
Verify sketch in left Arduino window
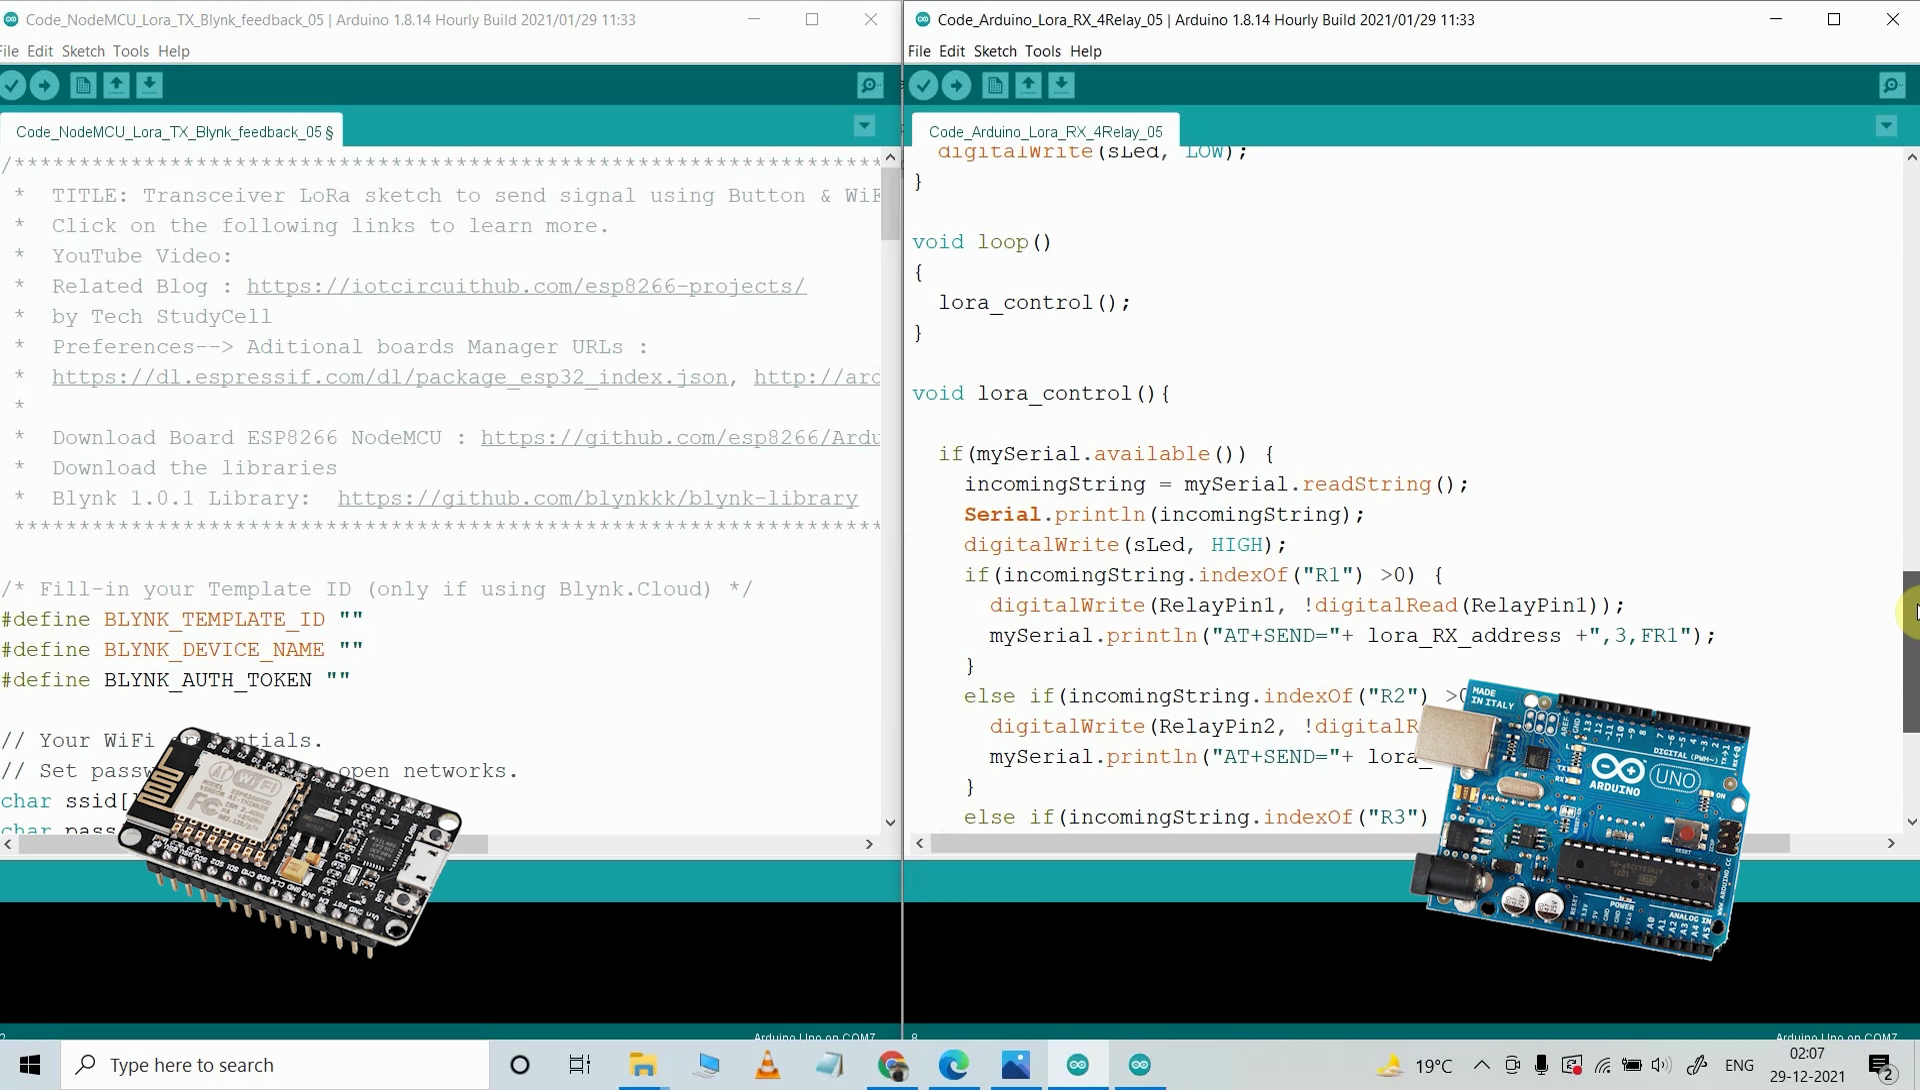(x=14, y=85)
